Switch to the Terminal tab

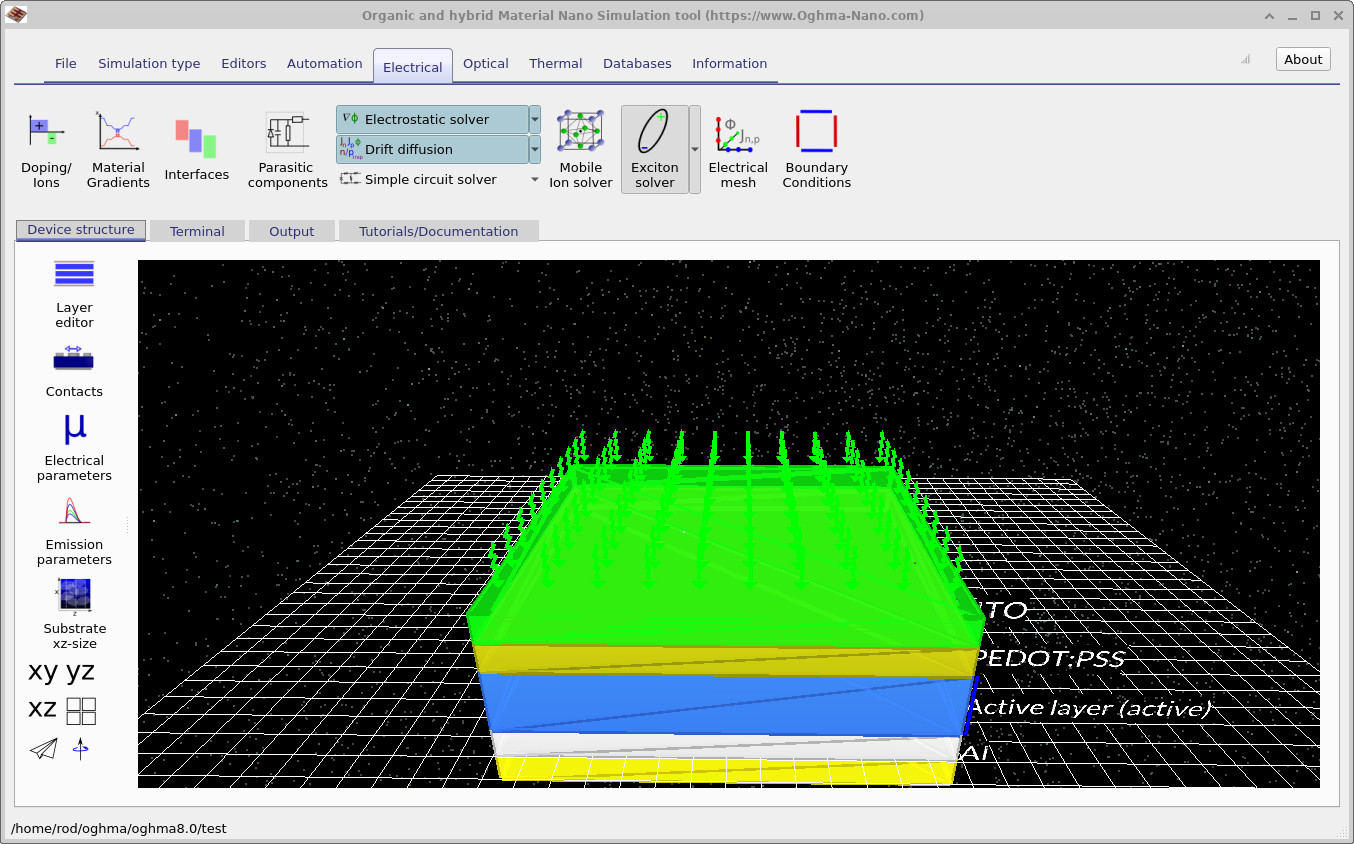[x=197, y=230]
